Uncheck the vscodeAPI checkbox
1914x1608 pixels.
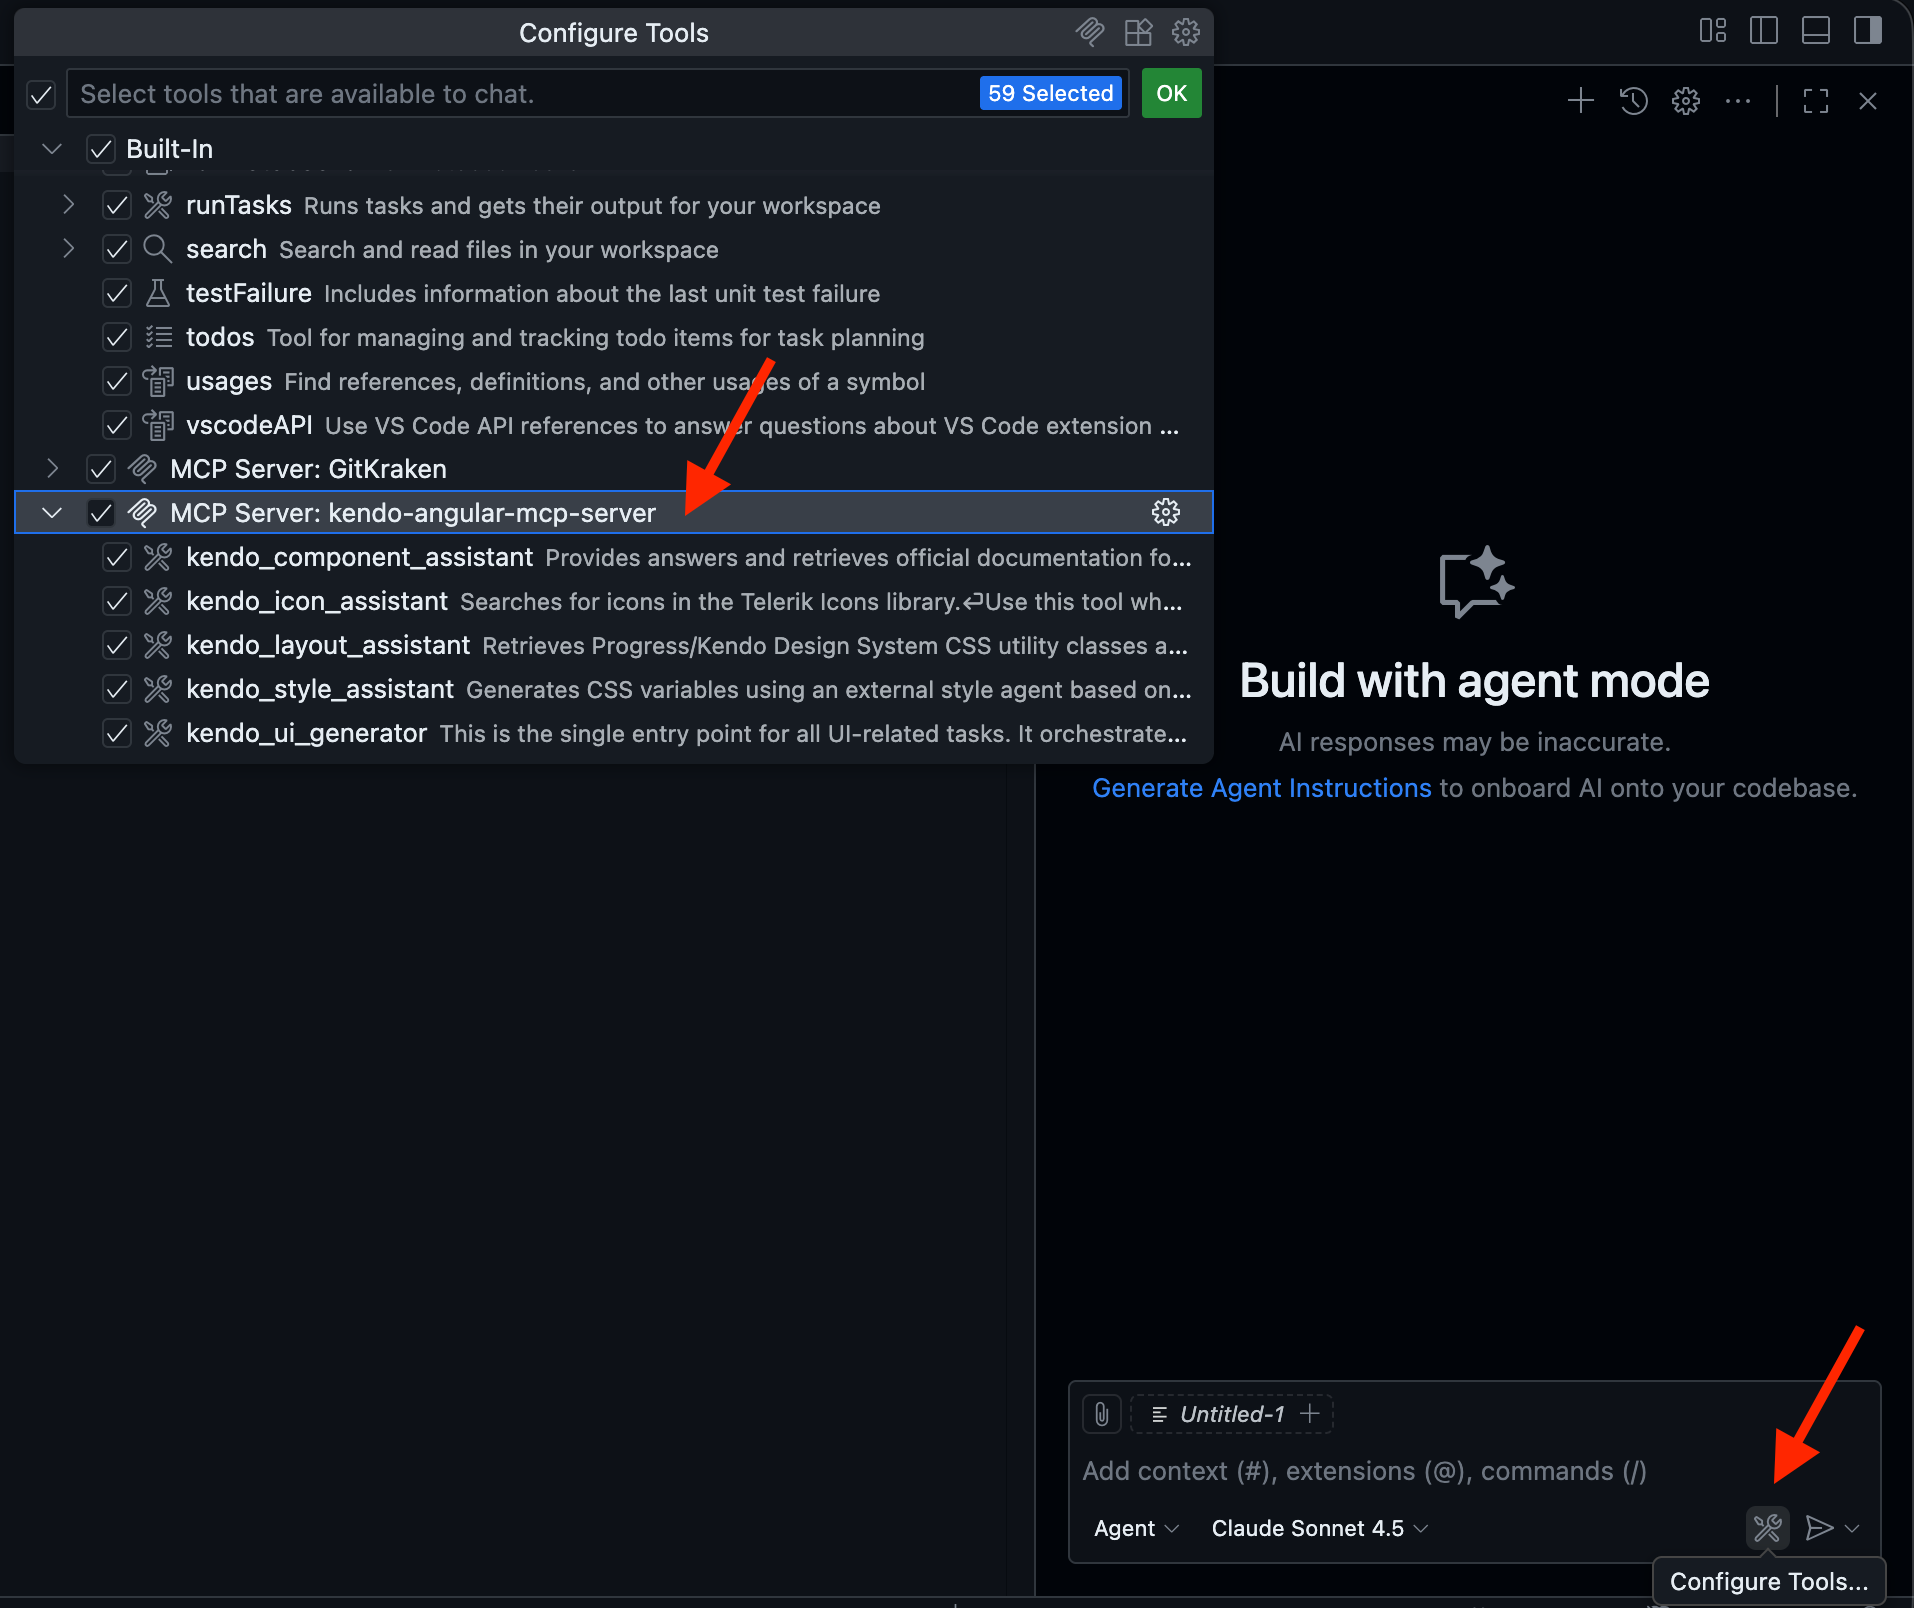coord(117,425)
